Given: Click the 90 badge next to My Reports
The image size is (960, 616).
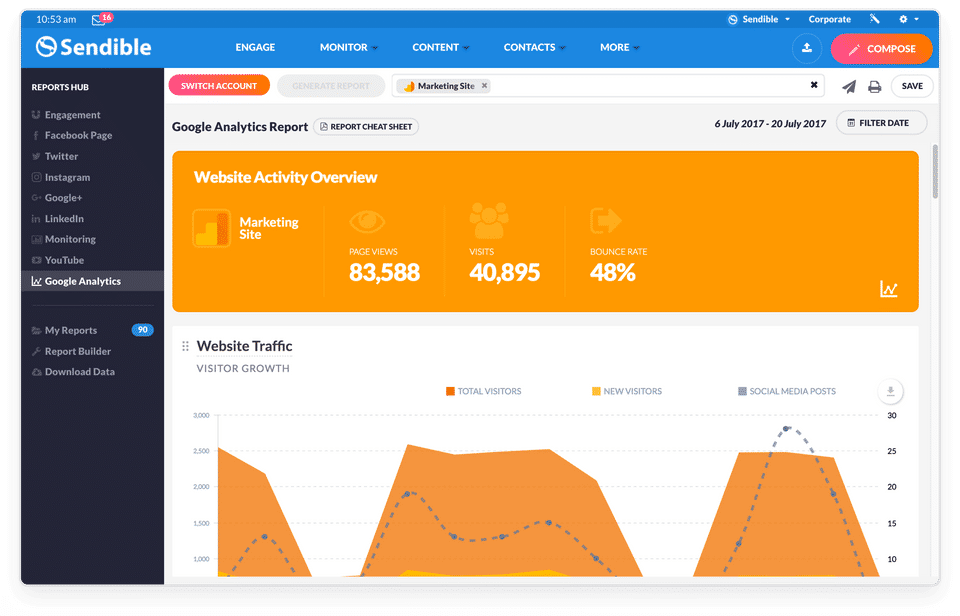Looking at the screenshot, I should (142, 330).
